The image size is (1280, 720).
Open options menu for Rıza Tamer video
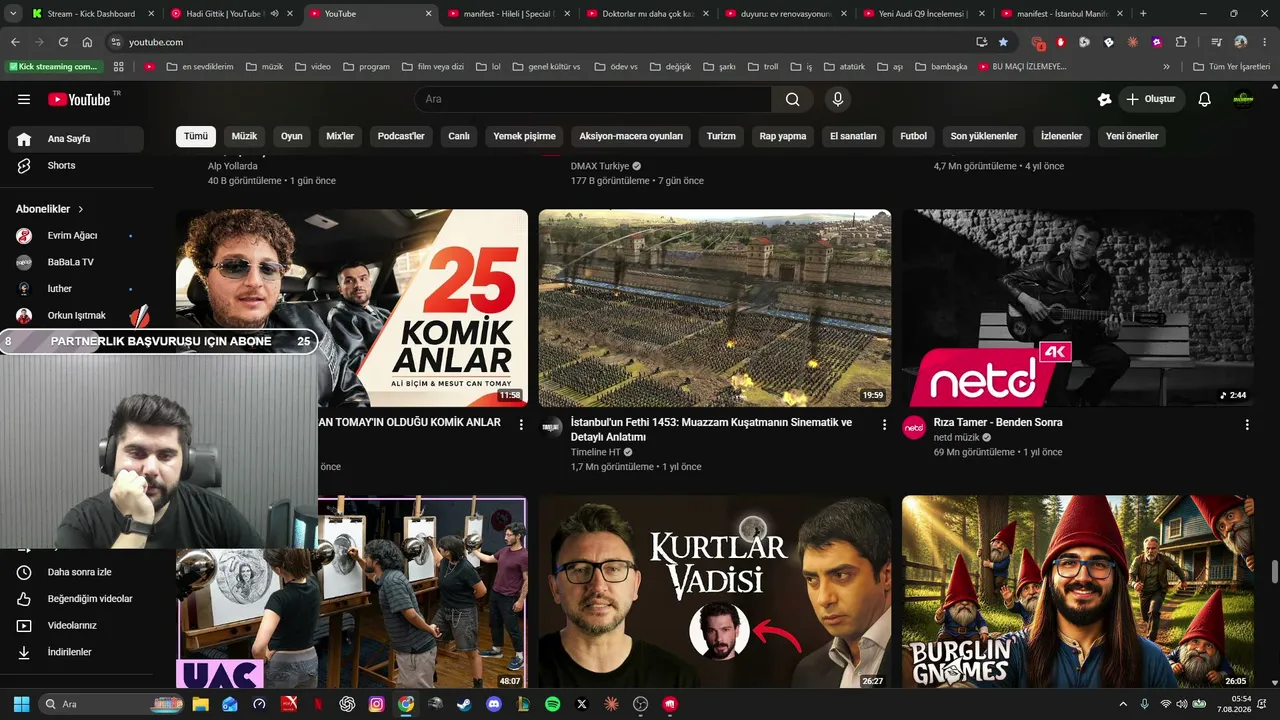[x=1247, y=425]
